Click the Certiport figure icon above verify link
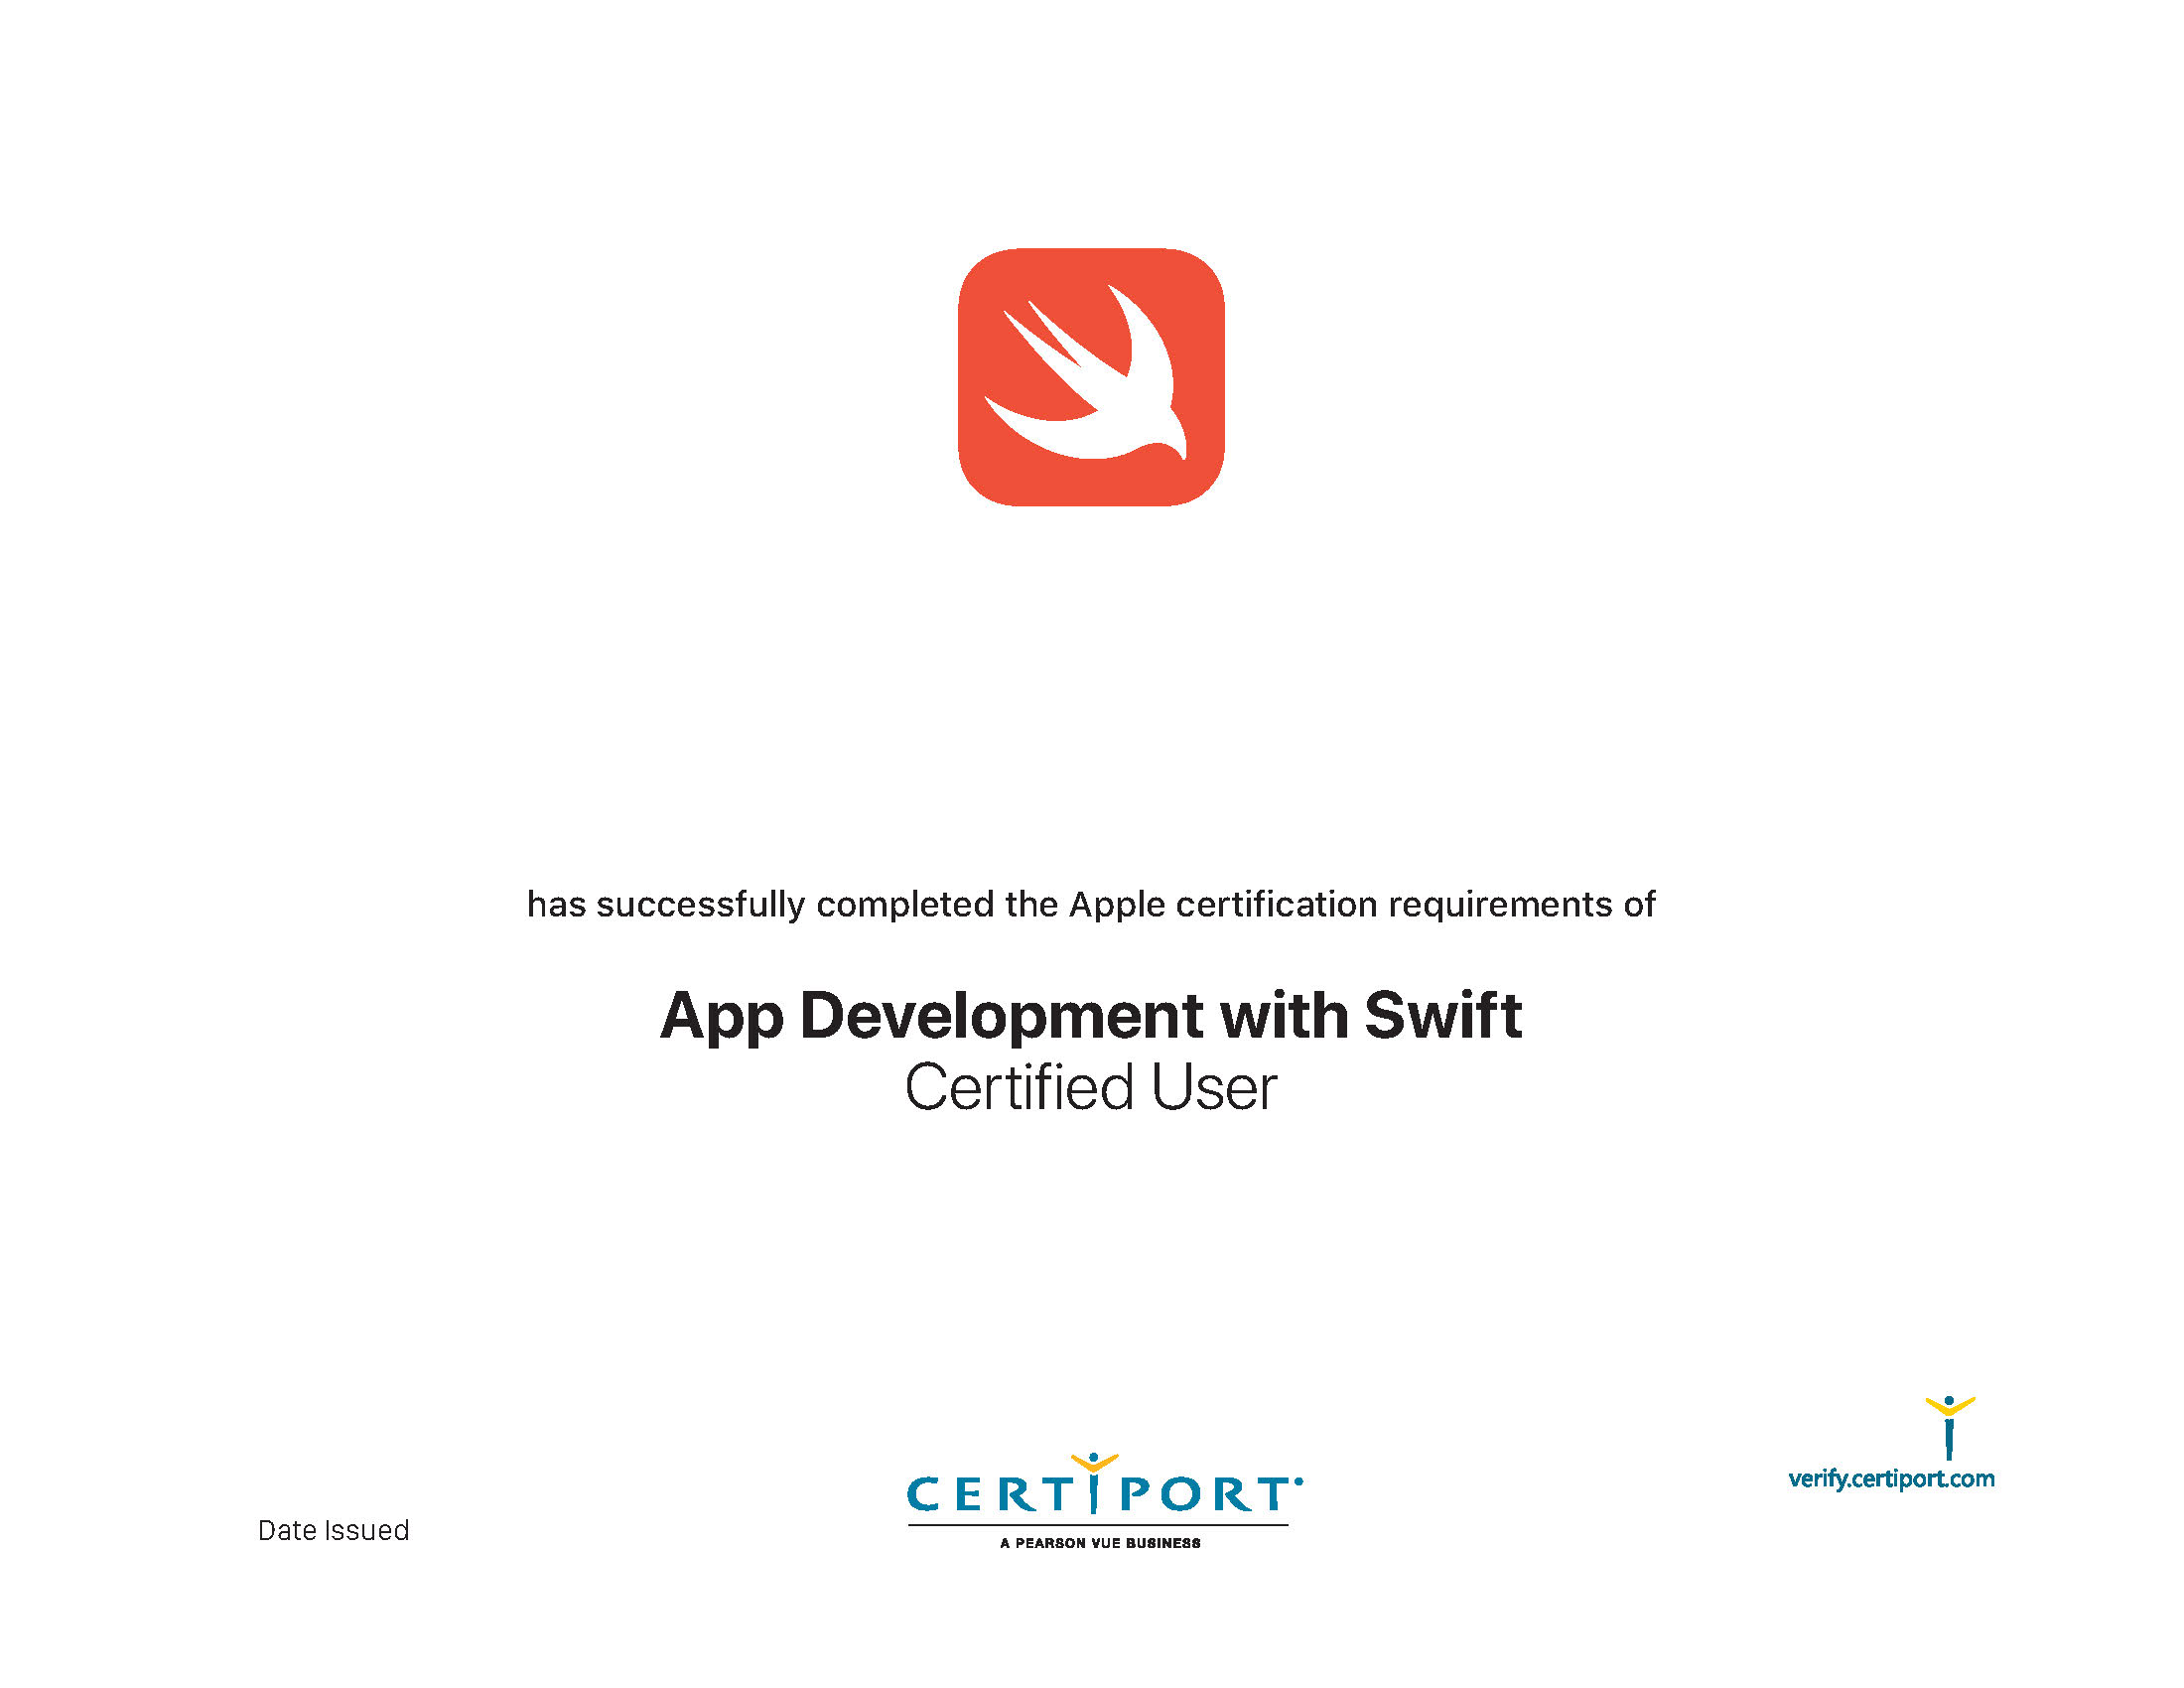The image size is (2184, 1688). pos(1949,1428)
